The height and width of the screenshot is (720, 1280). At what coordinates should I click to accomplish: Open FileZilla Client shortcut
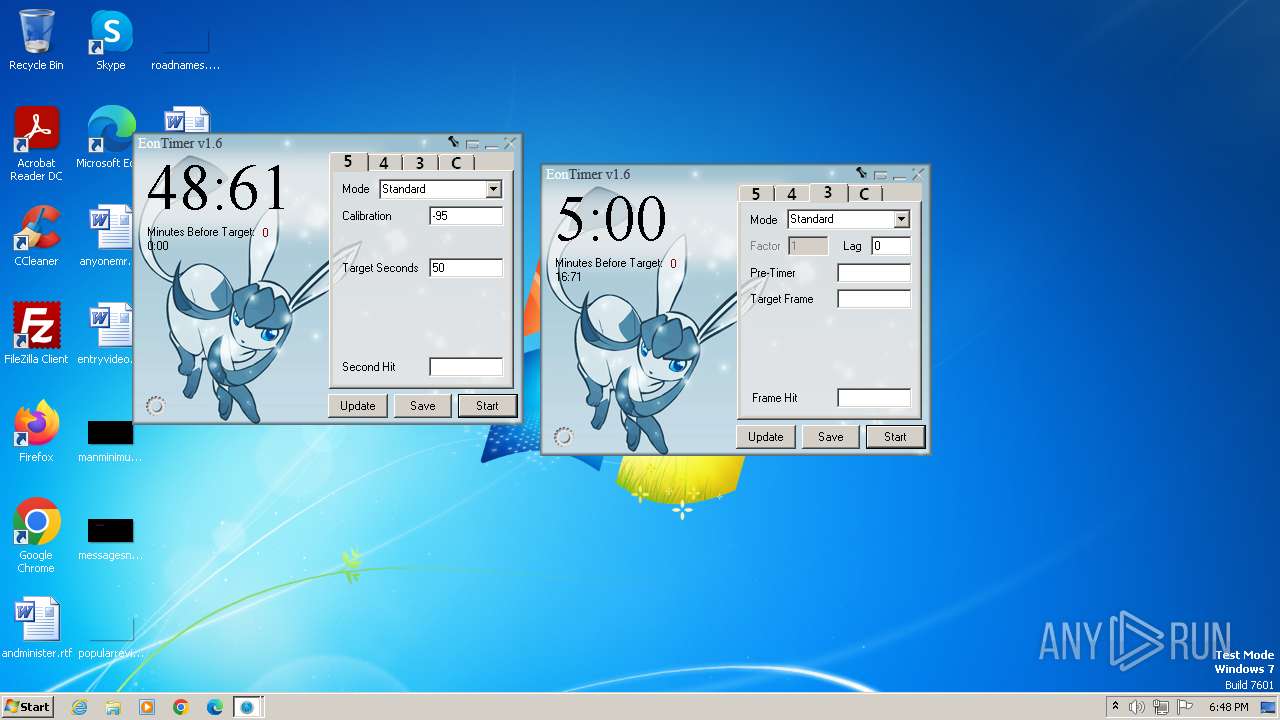coord(36,334)
